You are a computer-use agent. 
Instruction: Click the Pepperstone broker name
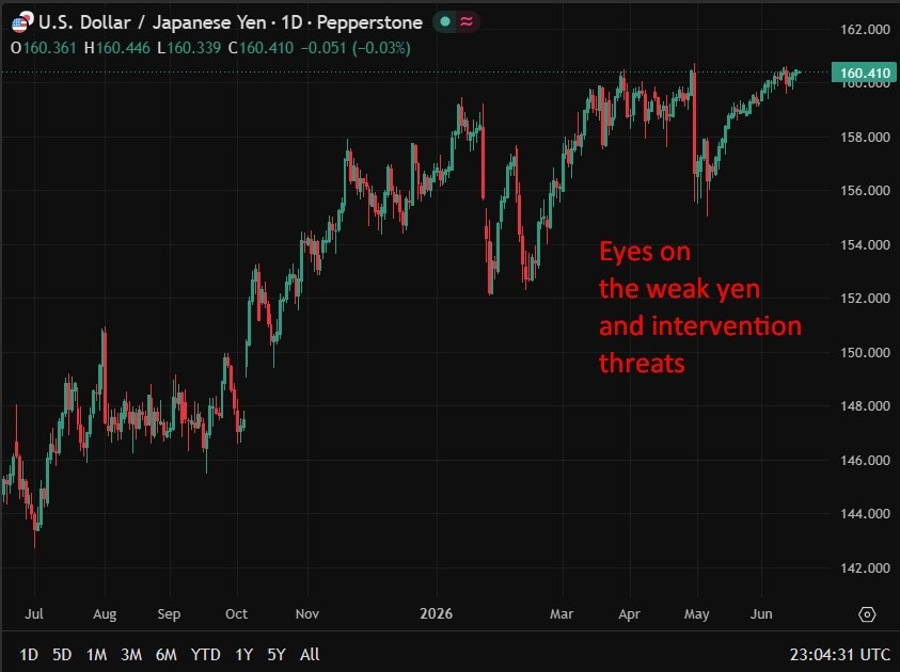[370, 23]
